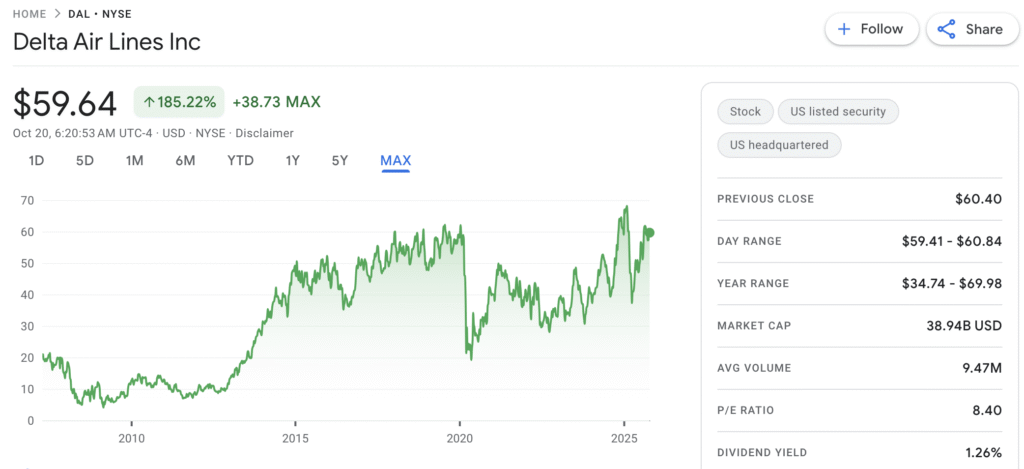Click the green up-arrow in the percentage badge
The image size is (1024, 469).
(x=149, y=103)
